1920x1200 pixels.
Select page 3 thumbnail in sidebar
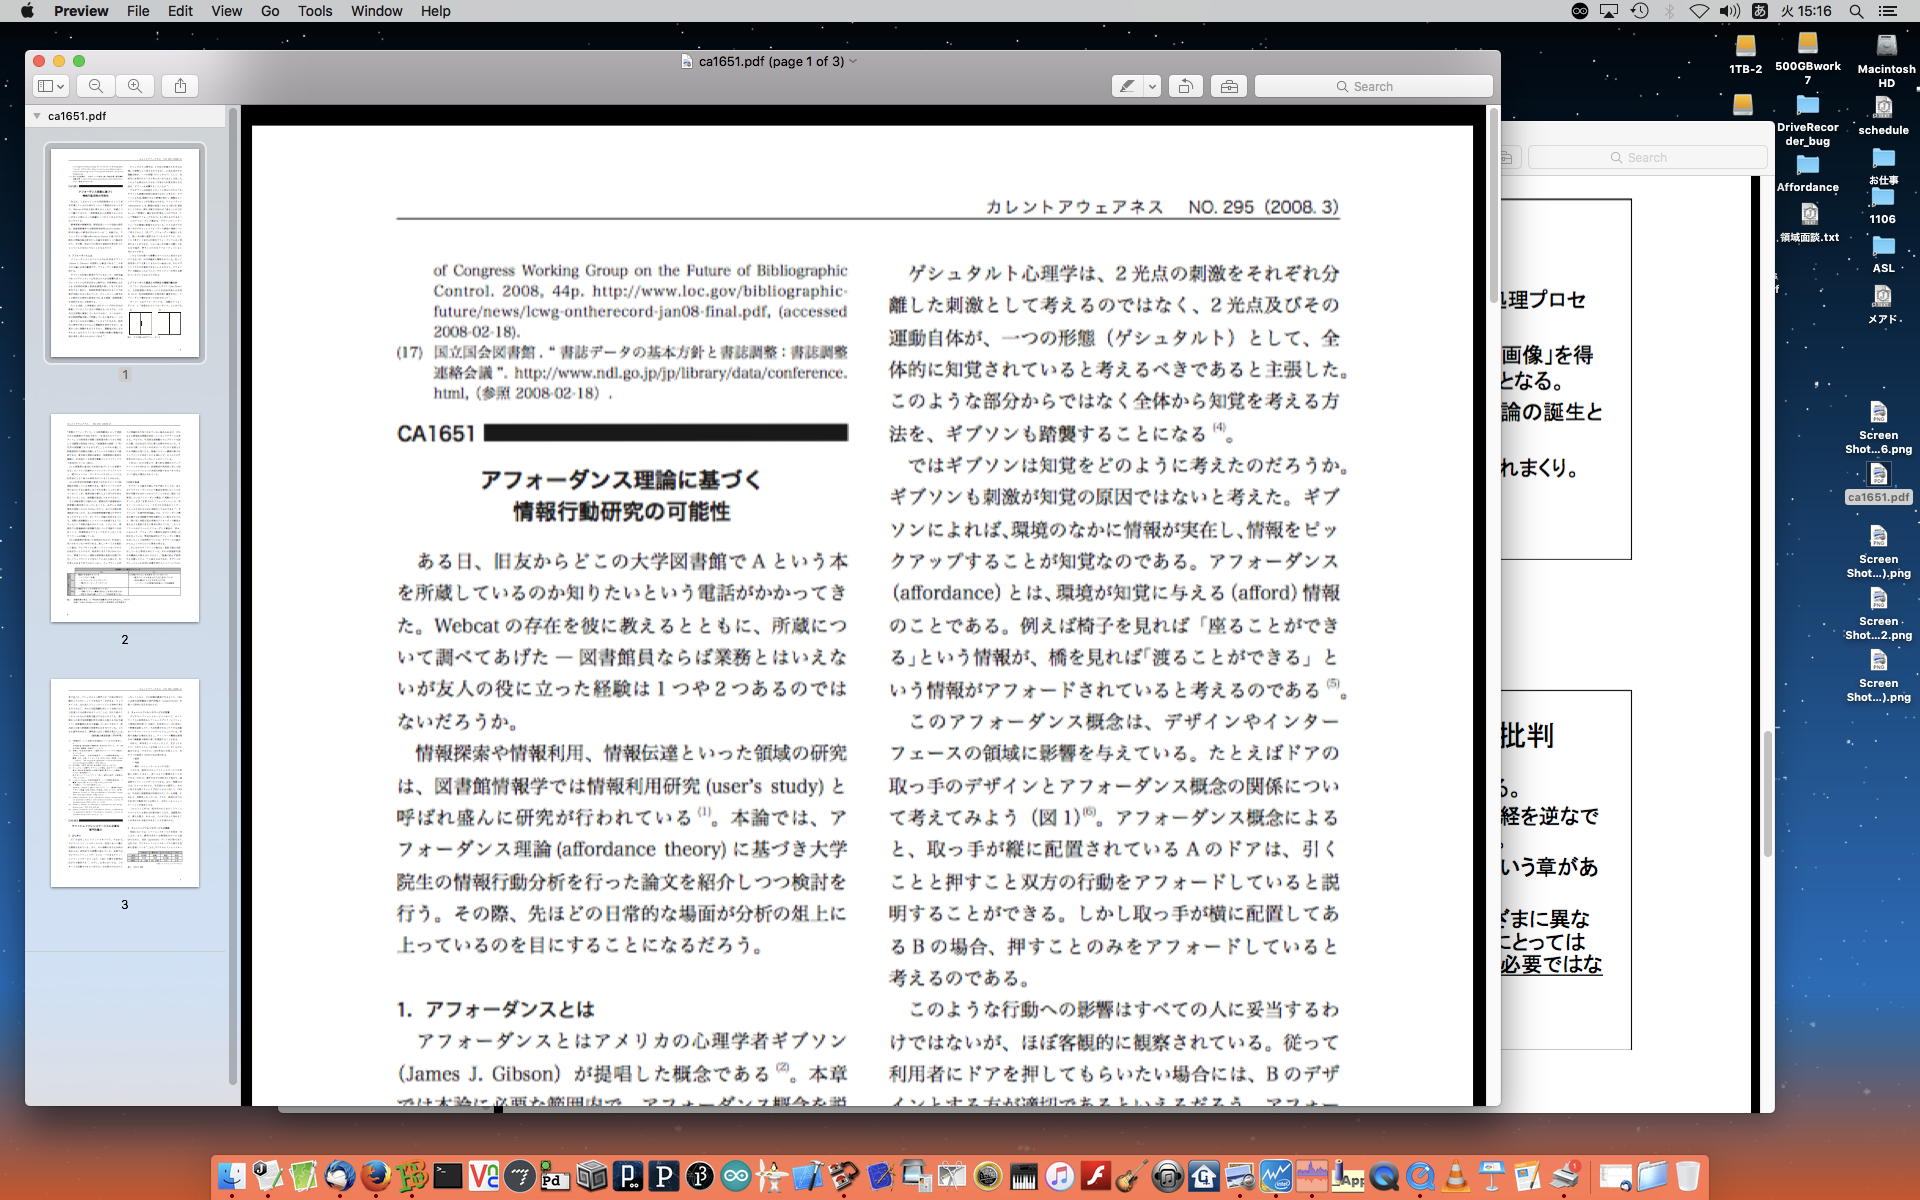pos(125,783)
